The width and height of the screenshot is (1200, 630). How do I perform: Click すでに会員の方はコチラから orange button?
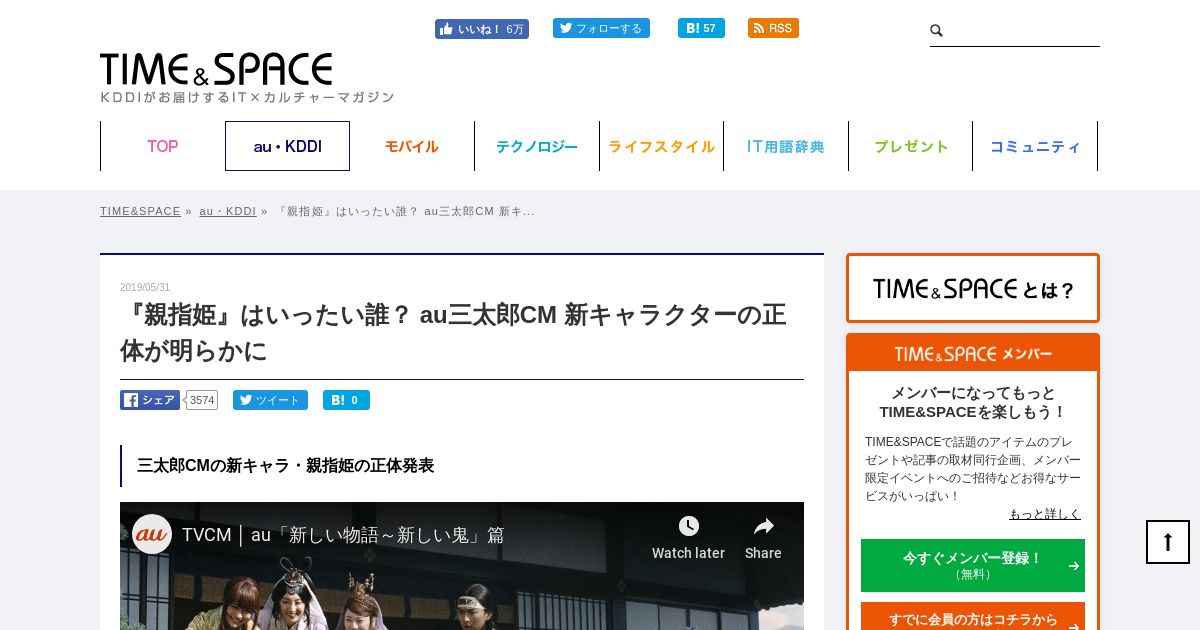[x=973, y=617]
